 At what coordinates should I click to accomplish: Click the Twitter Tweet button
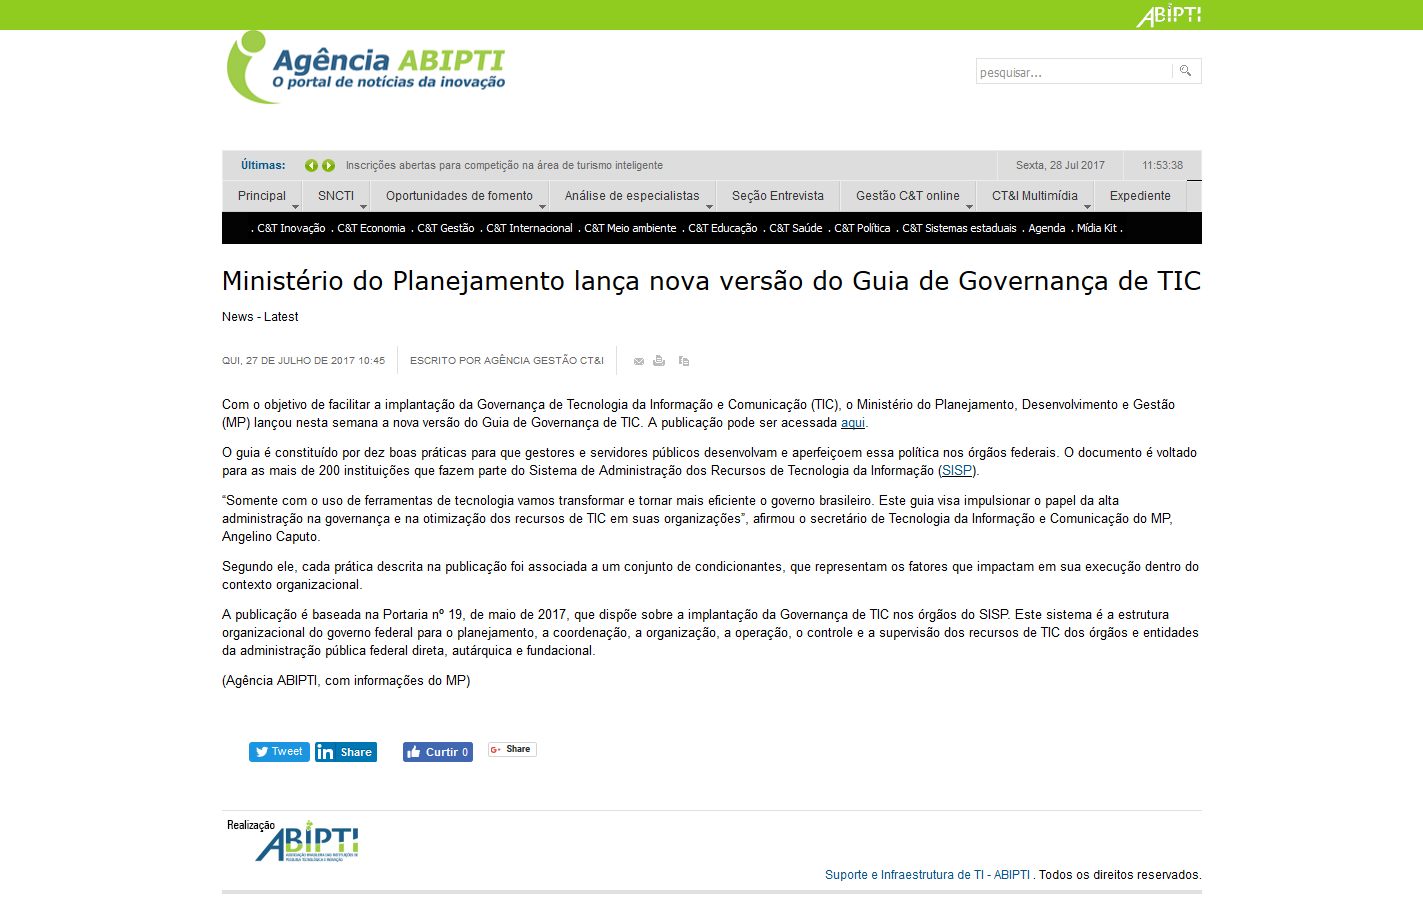tap(279, 752)
